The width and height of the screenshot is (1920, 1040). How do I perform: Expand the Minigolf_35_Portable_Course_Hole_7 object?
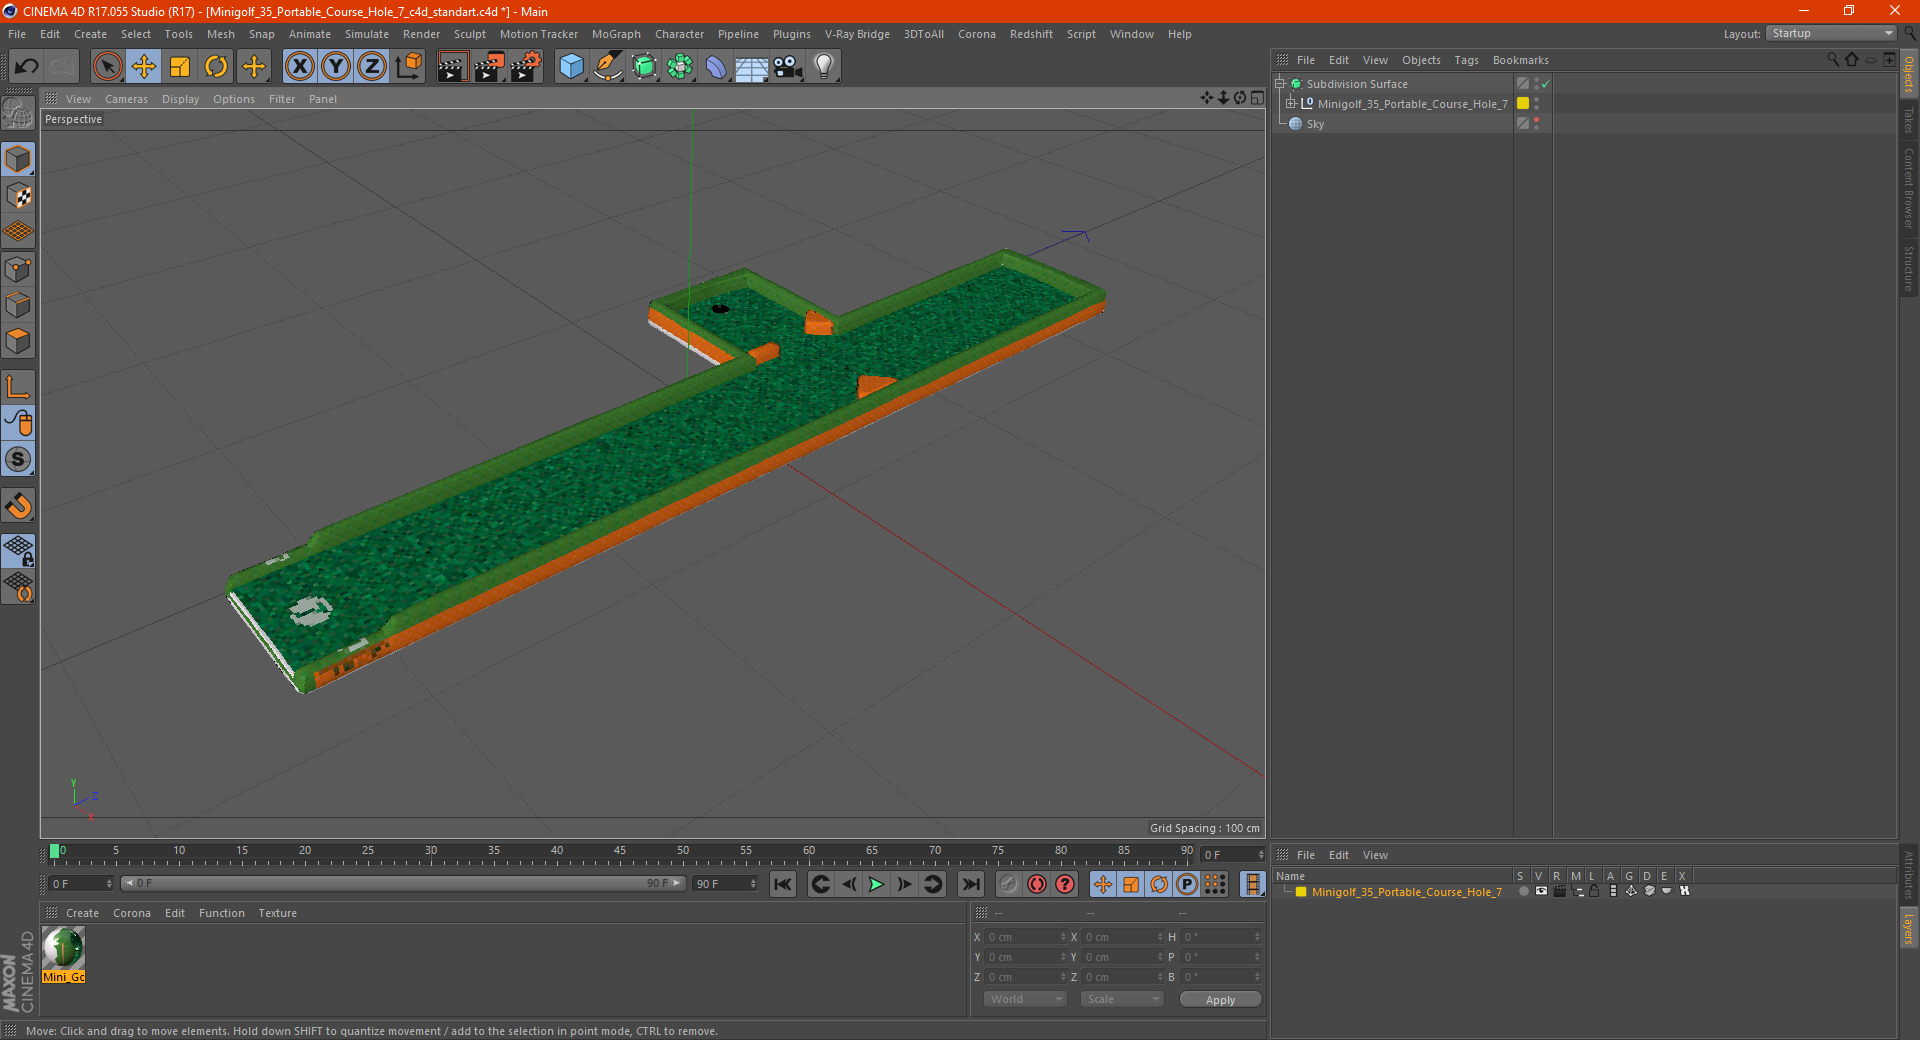pos(1291,104)
